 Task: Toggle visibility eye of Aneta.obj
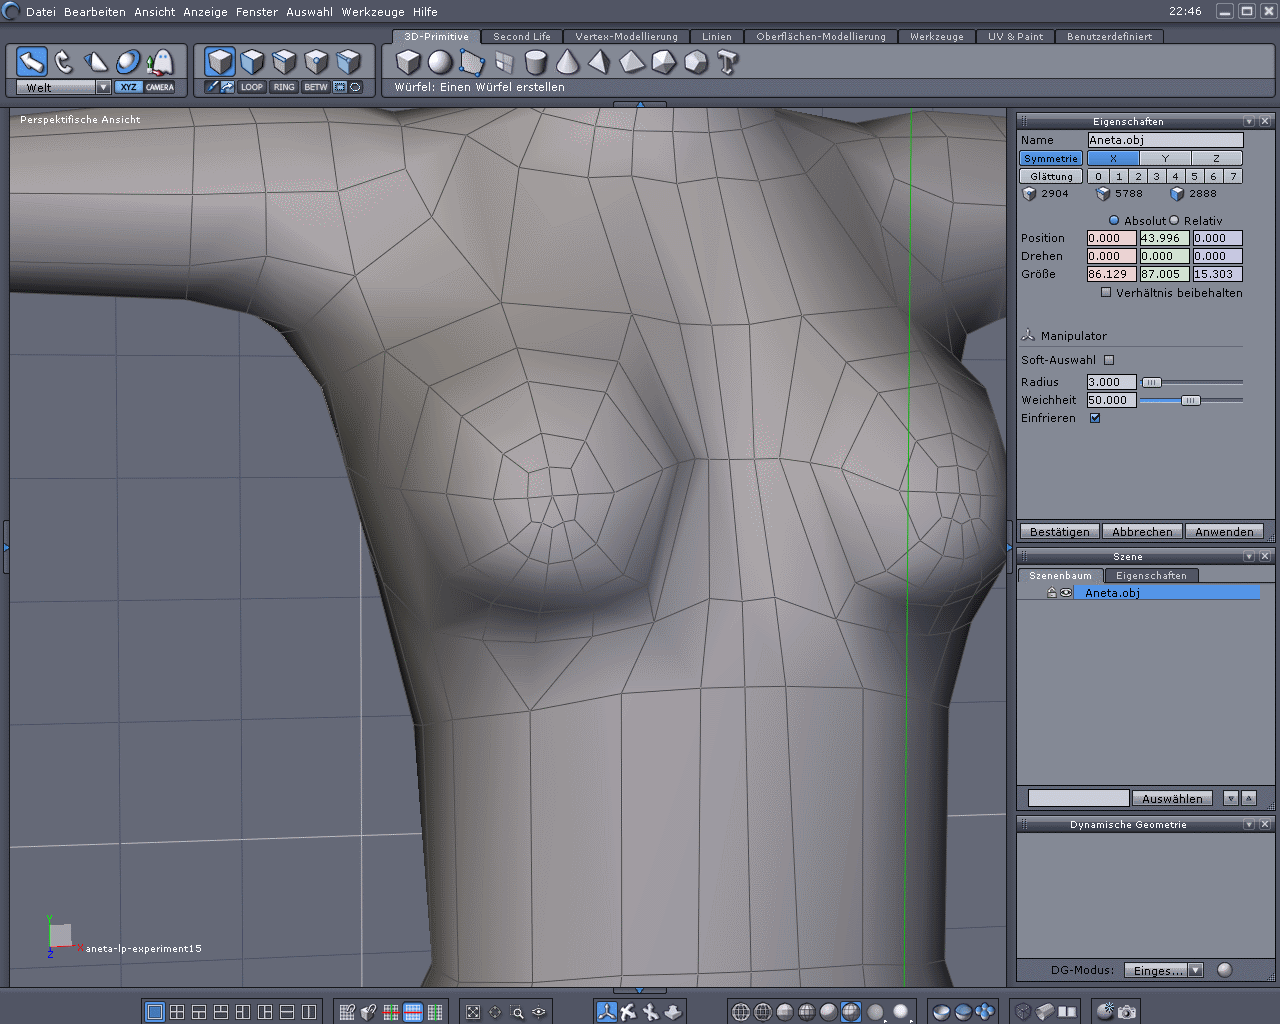[1066, 593]
